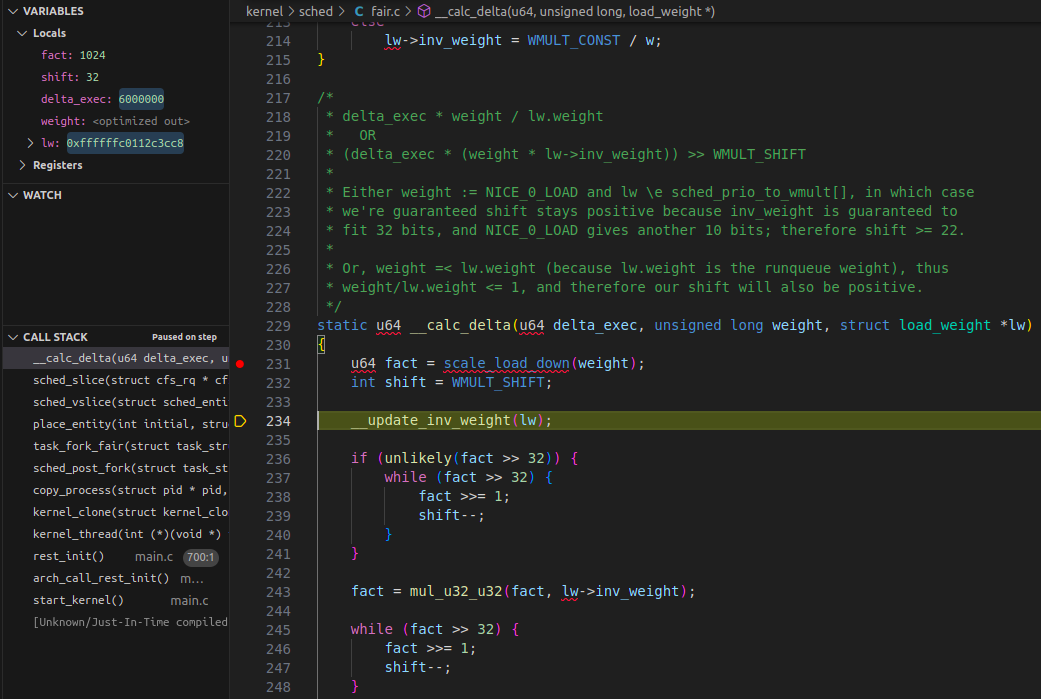
Task: Open the sched breadcrumb segment
Action: click(x=316, y=11)
